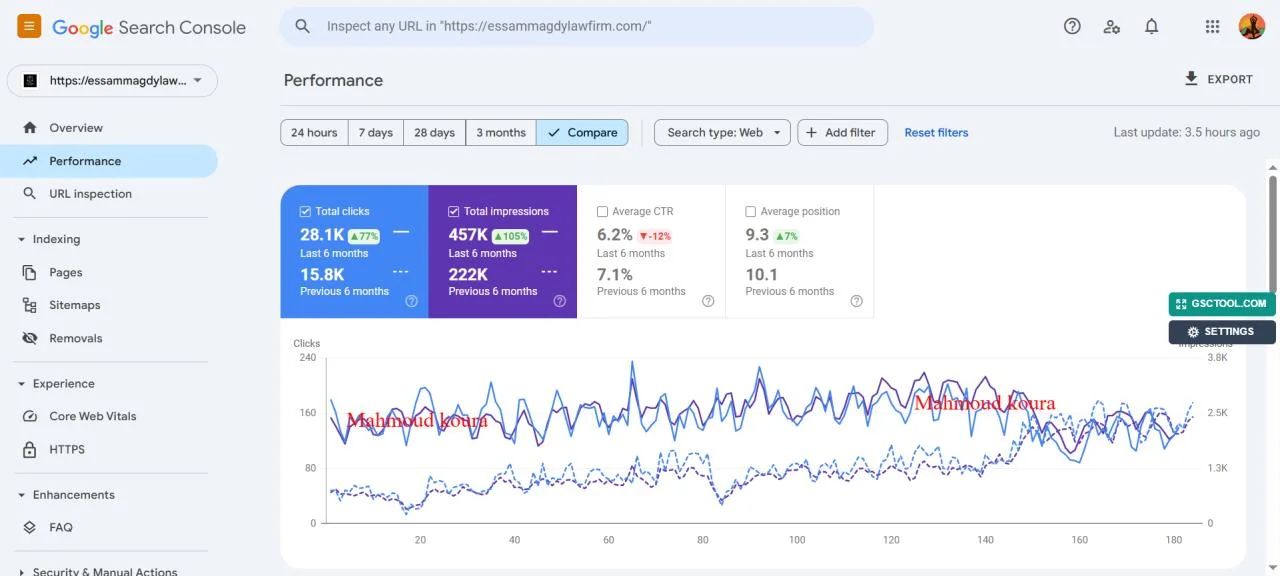Click the URL inspection search field
Screen dimensions: 1280x576
click(x=576, y=27)
